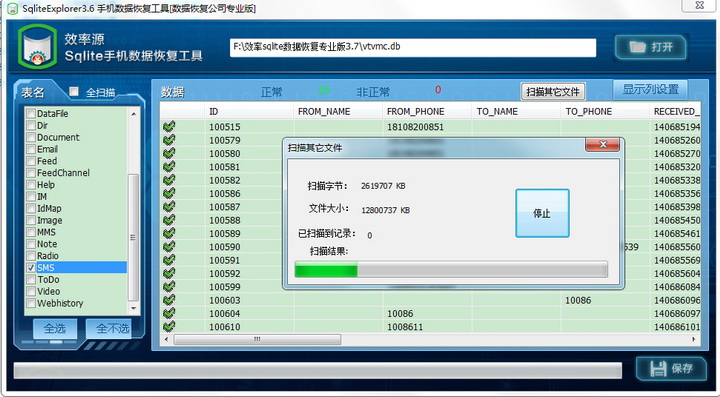Uncheck the SMS table checkbox
This screenshot has height=397, width=720.
point(31,267)
